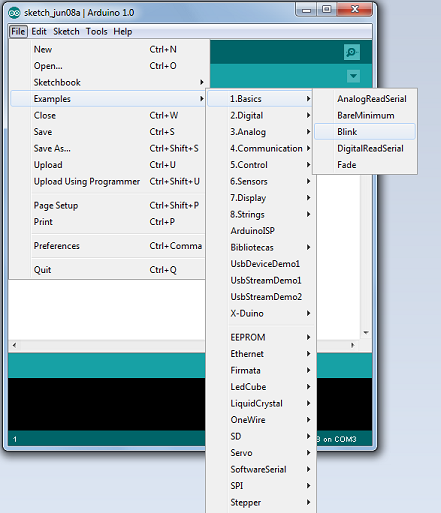The width and height of the screenshot is (441, 513).
Task: Click the tab menu dropdown arrow
Action: (353, 76)
